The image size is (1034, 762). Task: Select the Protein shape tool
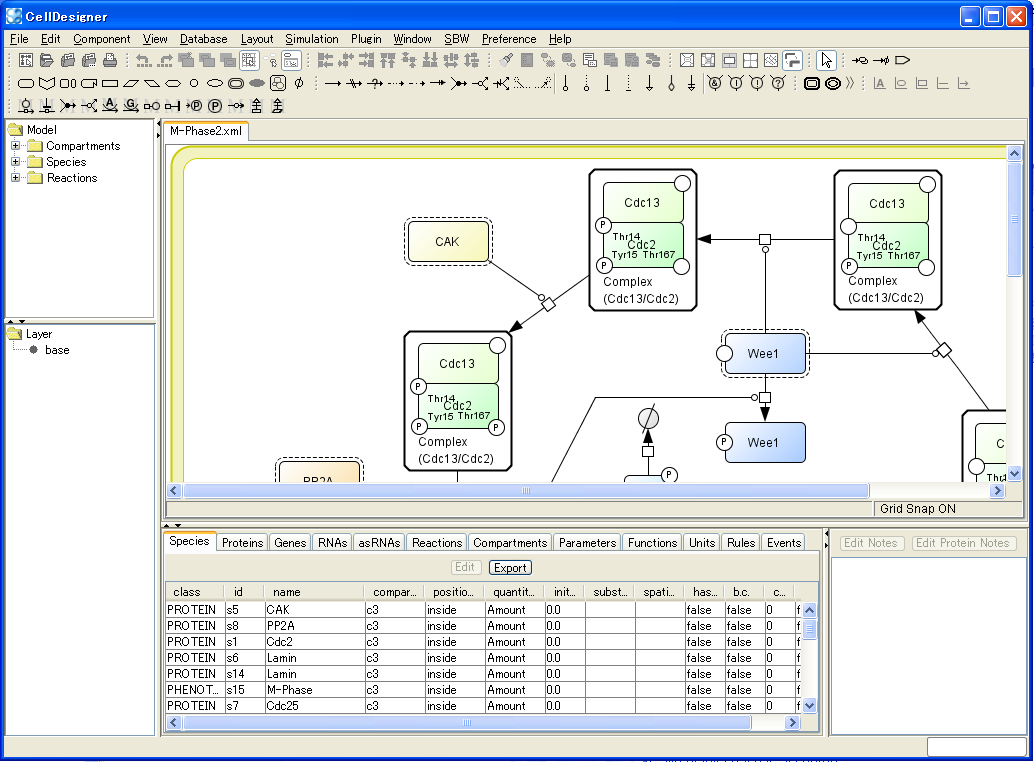pyautogui.click(x=25, y=82)
